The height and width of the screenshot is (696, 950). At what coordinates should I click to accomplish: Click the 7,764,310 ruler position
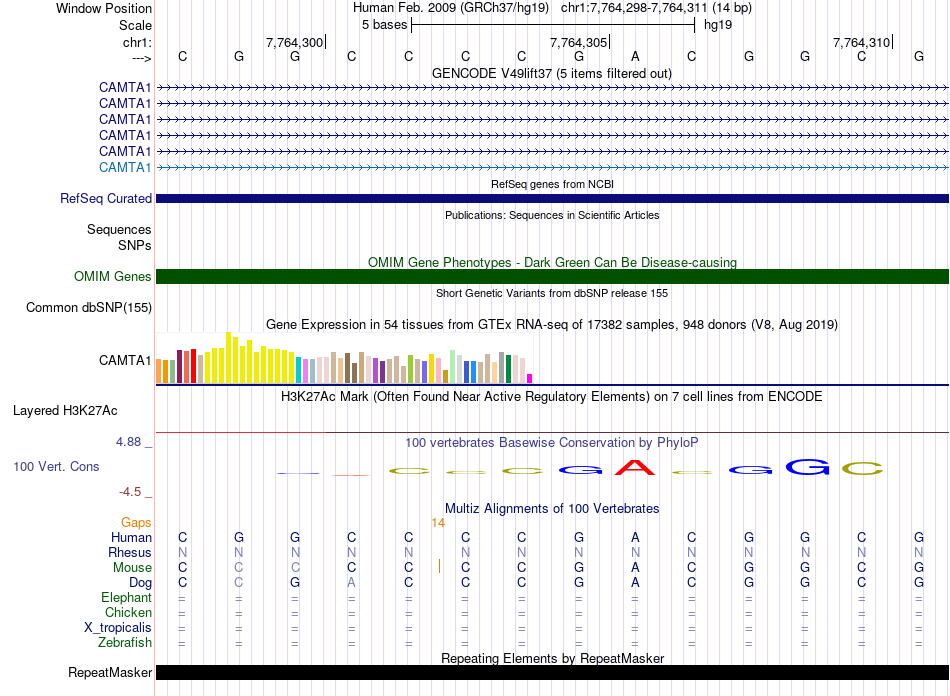click(862, 42)
